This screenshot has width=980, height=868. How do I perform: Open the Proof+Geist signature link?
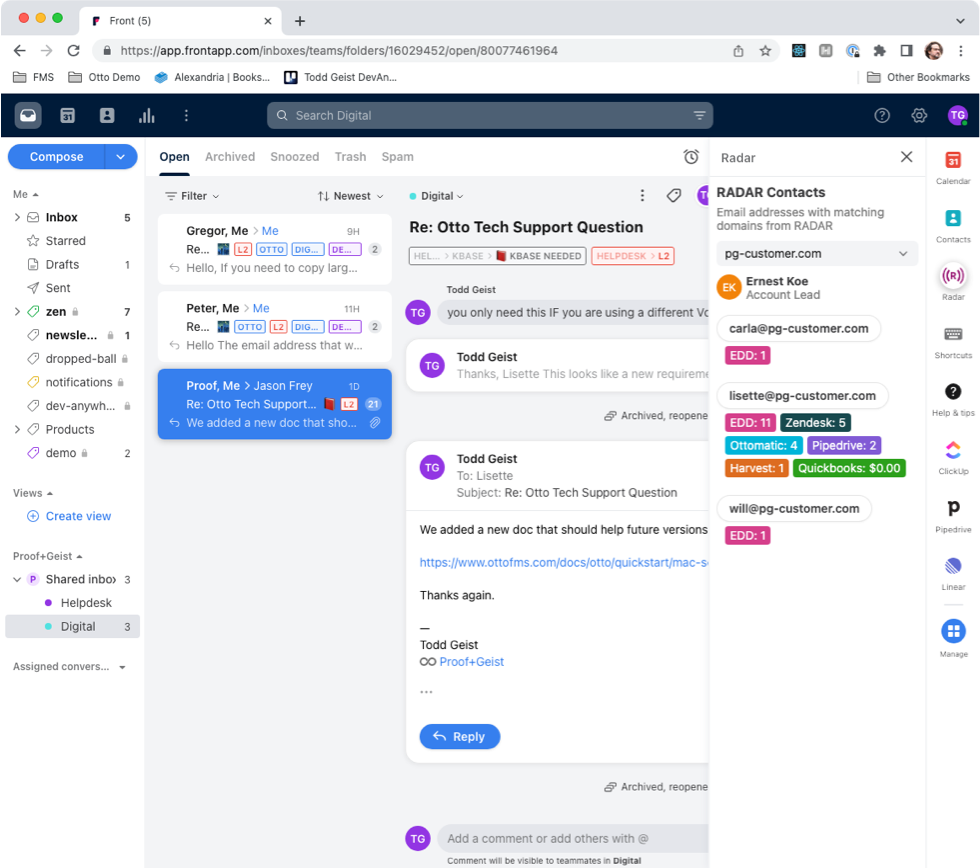pos(471,662)
